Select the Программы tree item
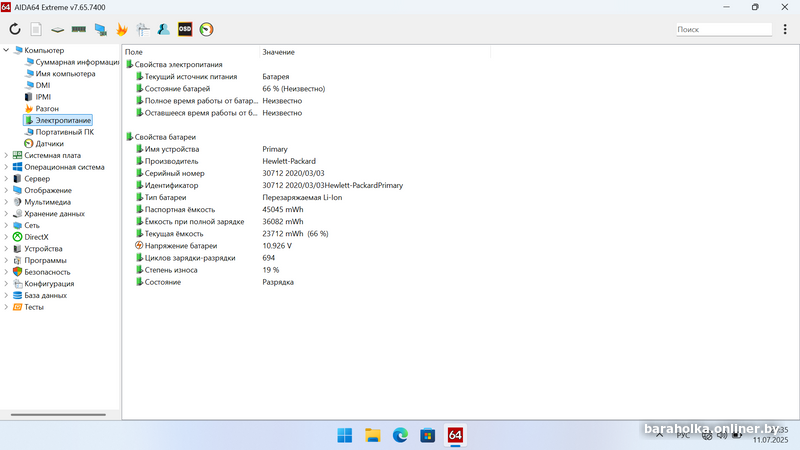The height and width of the screenshot is (450, 800). 40,260
